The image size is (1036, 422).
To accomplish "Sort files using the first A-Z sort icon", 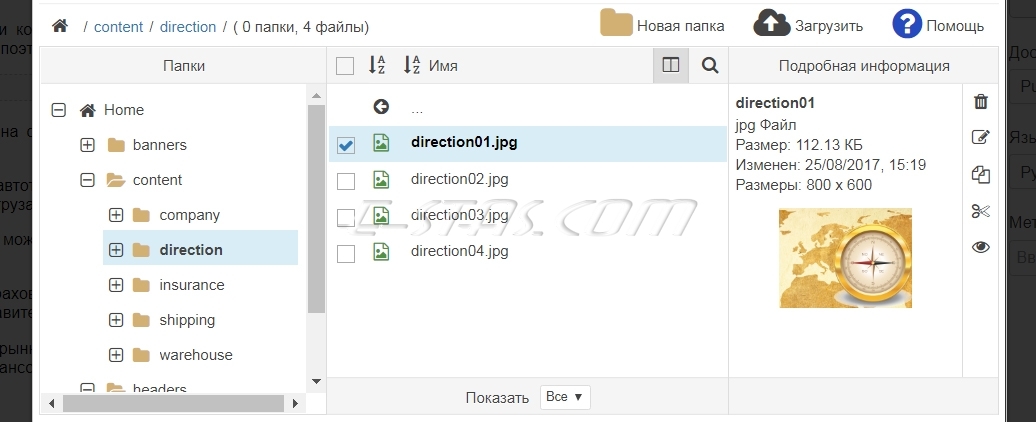I will point(377,65).
